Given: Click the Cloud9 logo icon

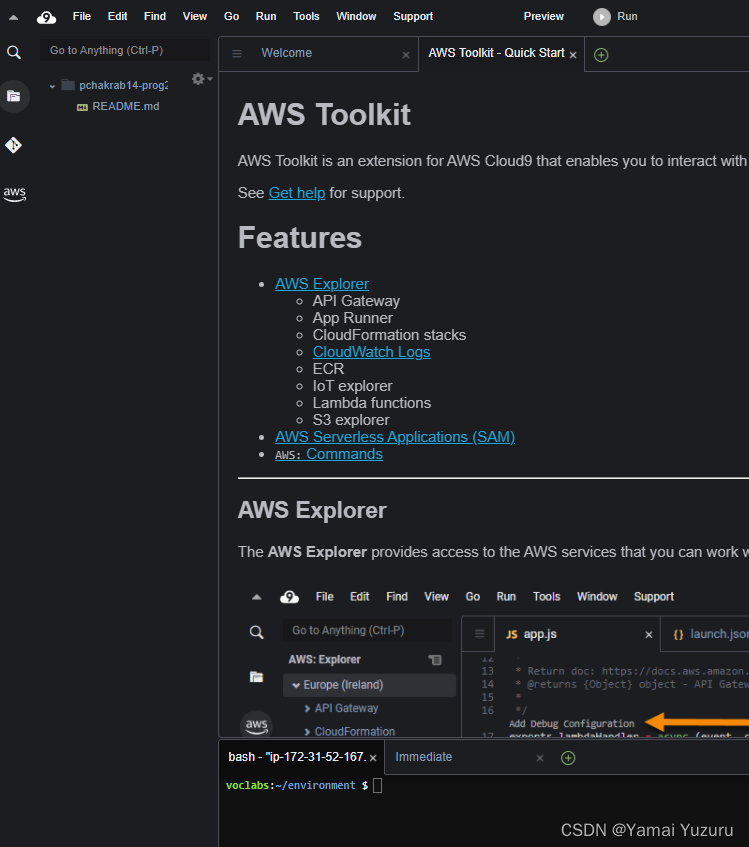Looking at the screenshot, I should tap(46, 17).
